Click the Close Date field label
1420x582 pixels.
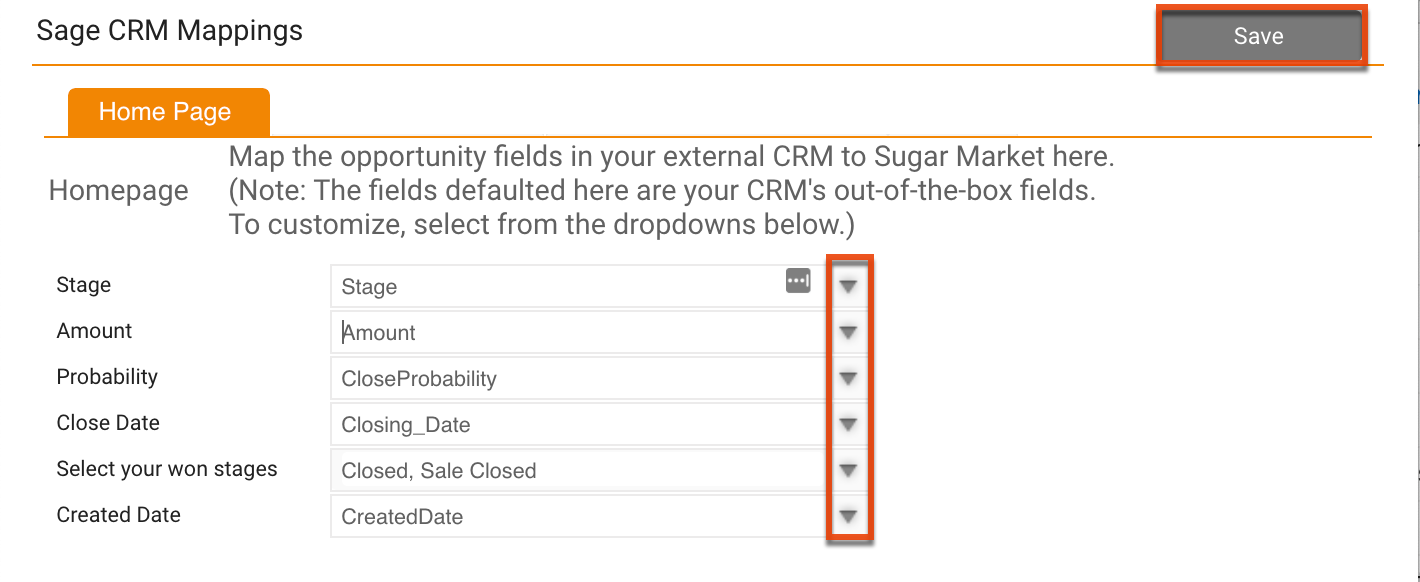[x=108, y=423]
